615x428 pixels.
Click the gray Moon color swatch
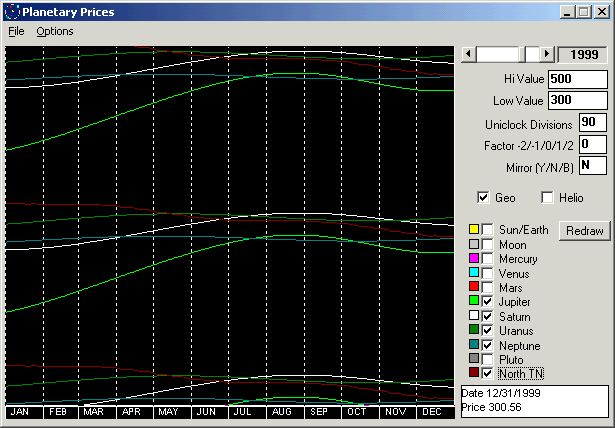[x=474, y=244]
